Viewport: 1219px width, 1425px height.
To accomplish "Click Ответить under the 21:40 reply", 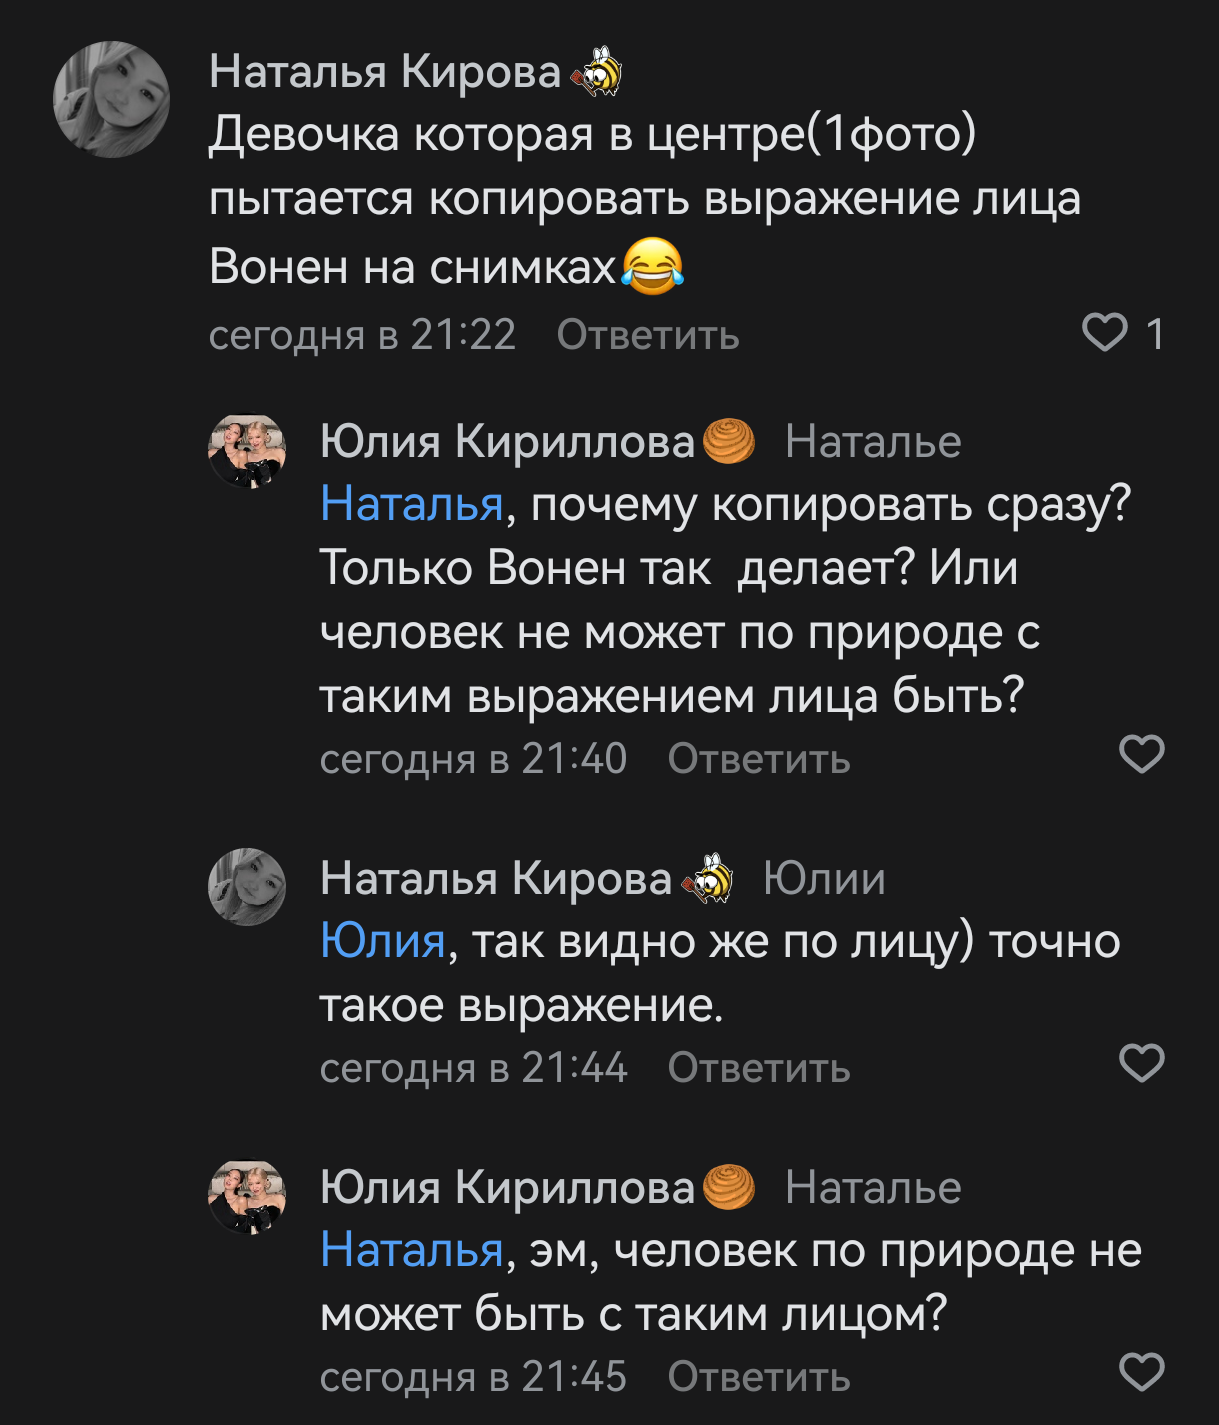I will [x=759, y=759].
